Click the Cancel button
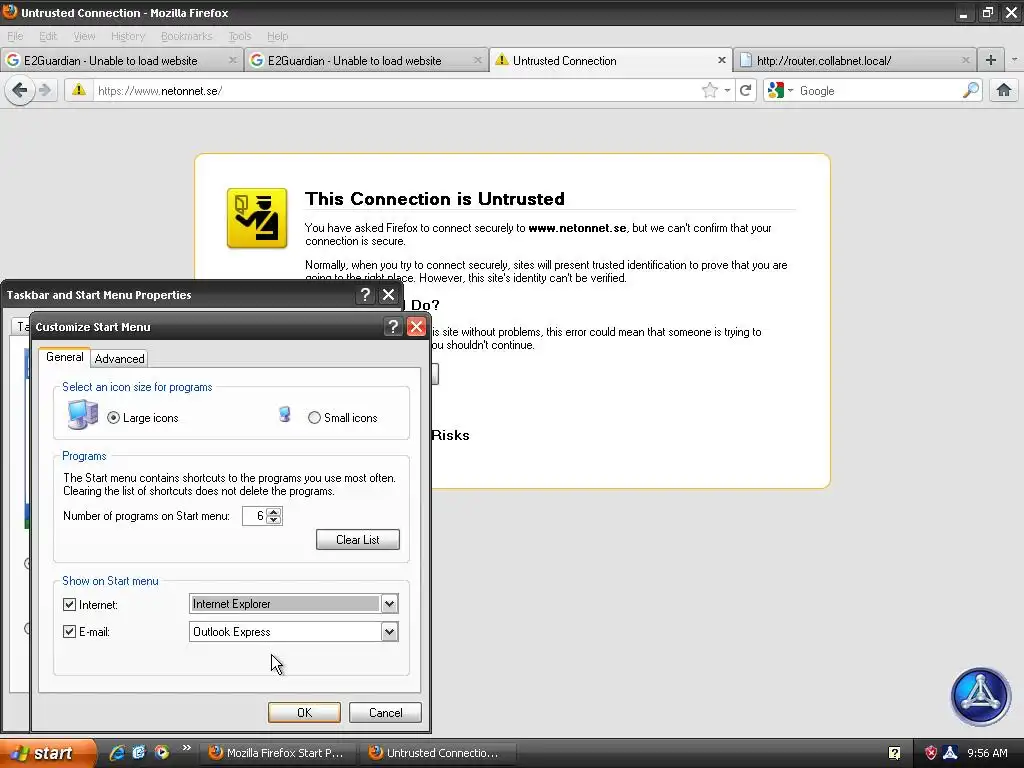 coord(385,712)
